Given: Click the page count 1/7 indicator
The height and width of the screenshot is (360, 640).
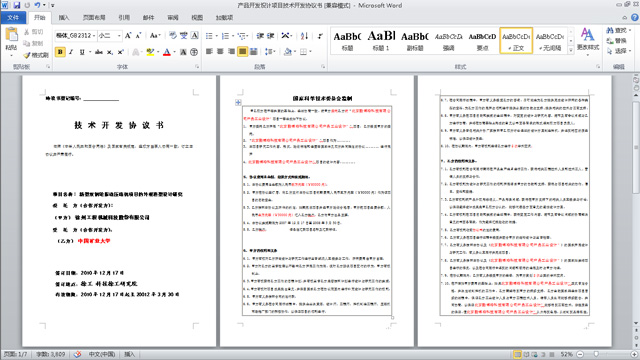Looking at the screenshot, I should 16,354.
